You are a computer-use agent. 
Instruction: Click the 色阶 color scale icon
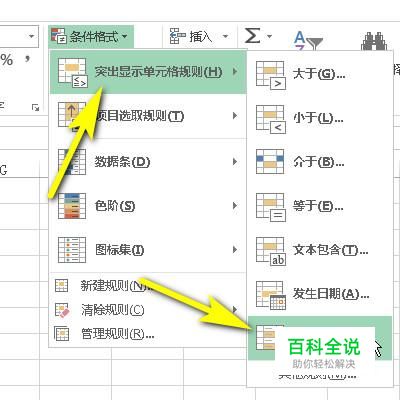pyautogui.click(x=72, y=206)
